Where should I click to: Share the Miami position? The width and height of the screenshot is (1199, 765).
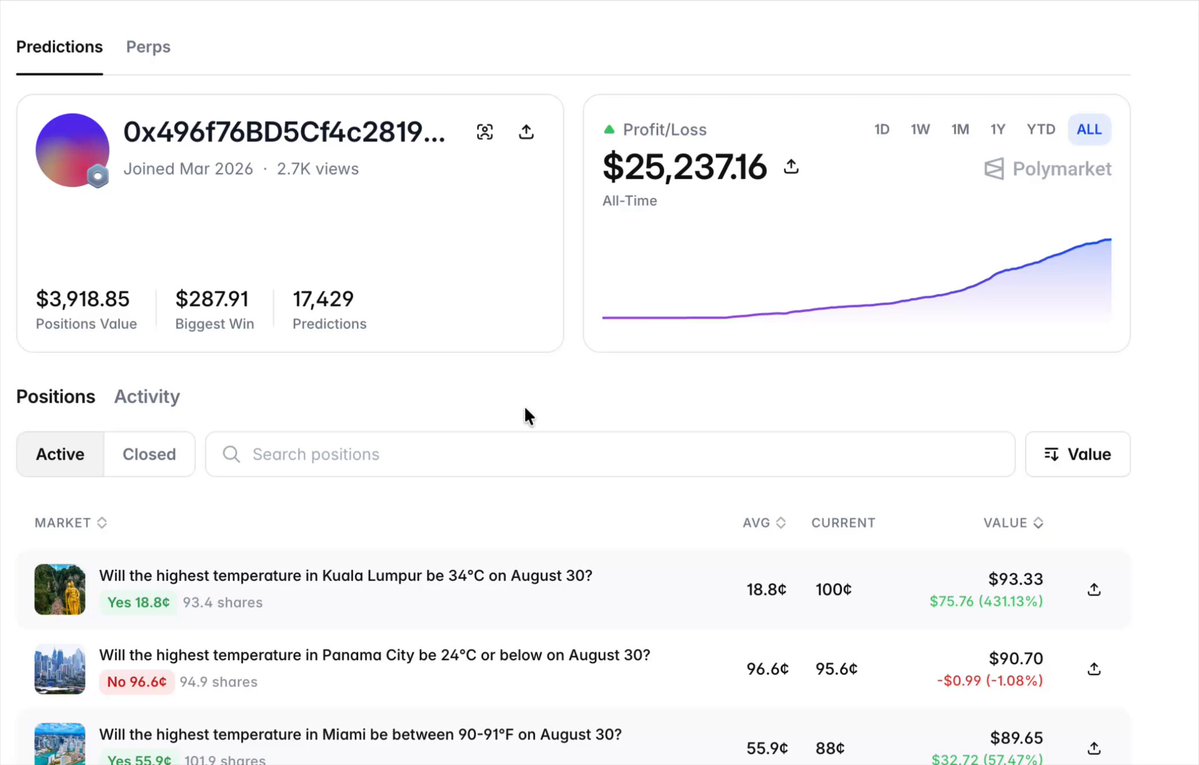[x=1094, y=747]
